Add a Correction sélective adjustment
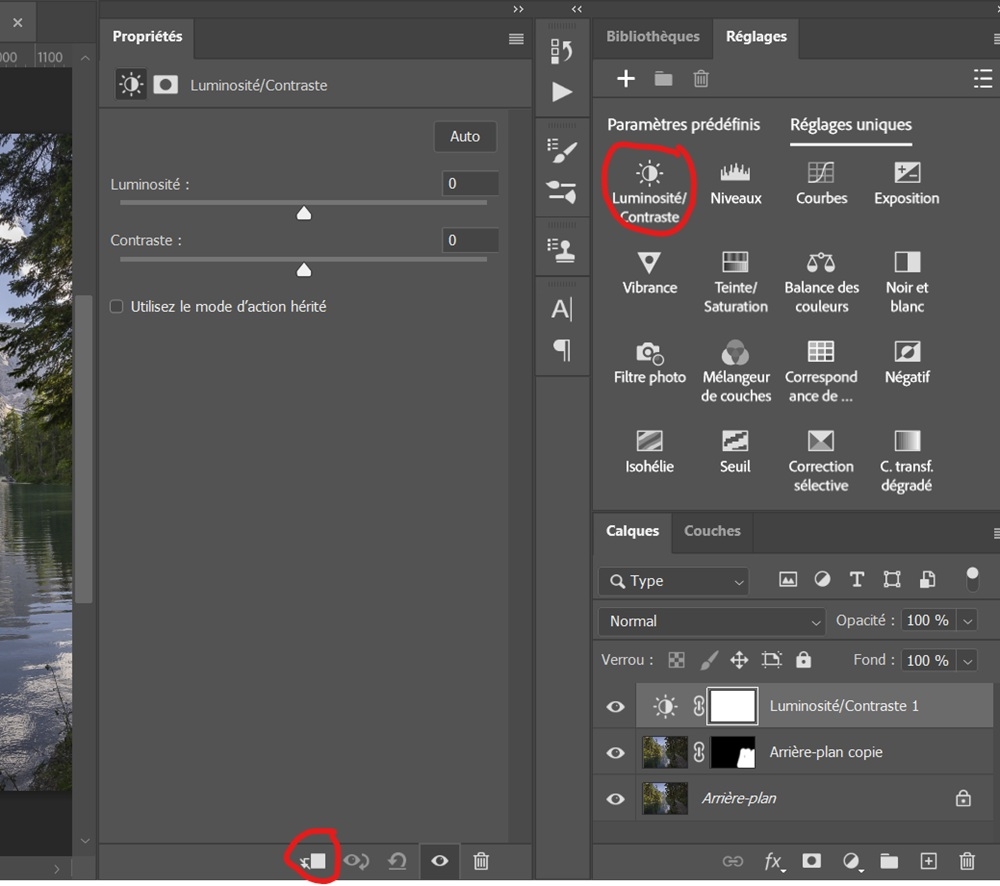Screen dimensions: 1000x886 821,462
